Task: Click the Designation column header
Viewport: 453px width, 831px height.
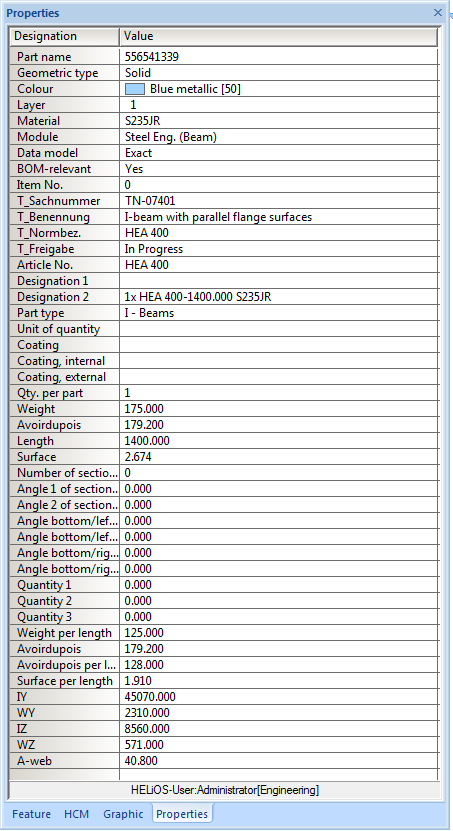Action: (x=64, y=36)
